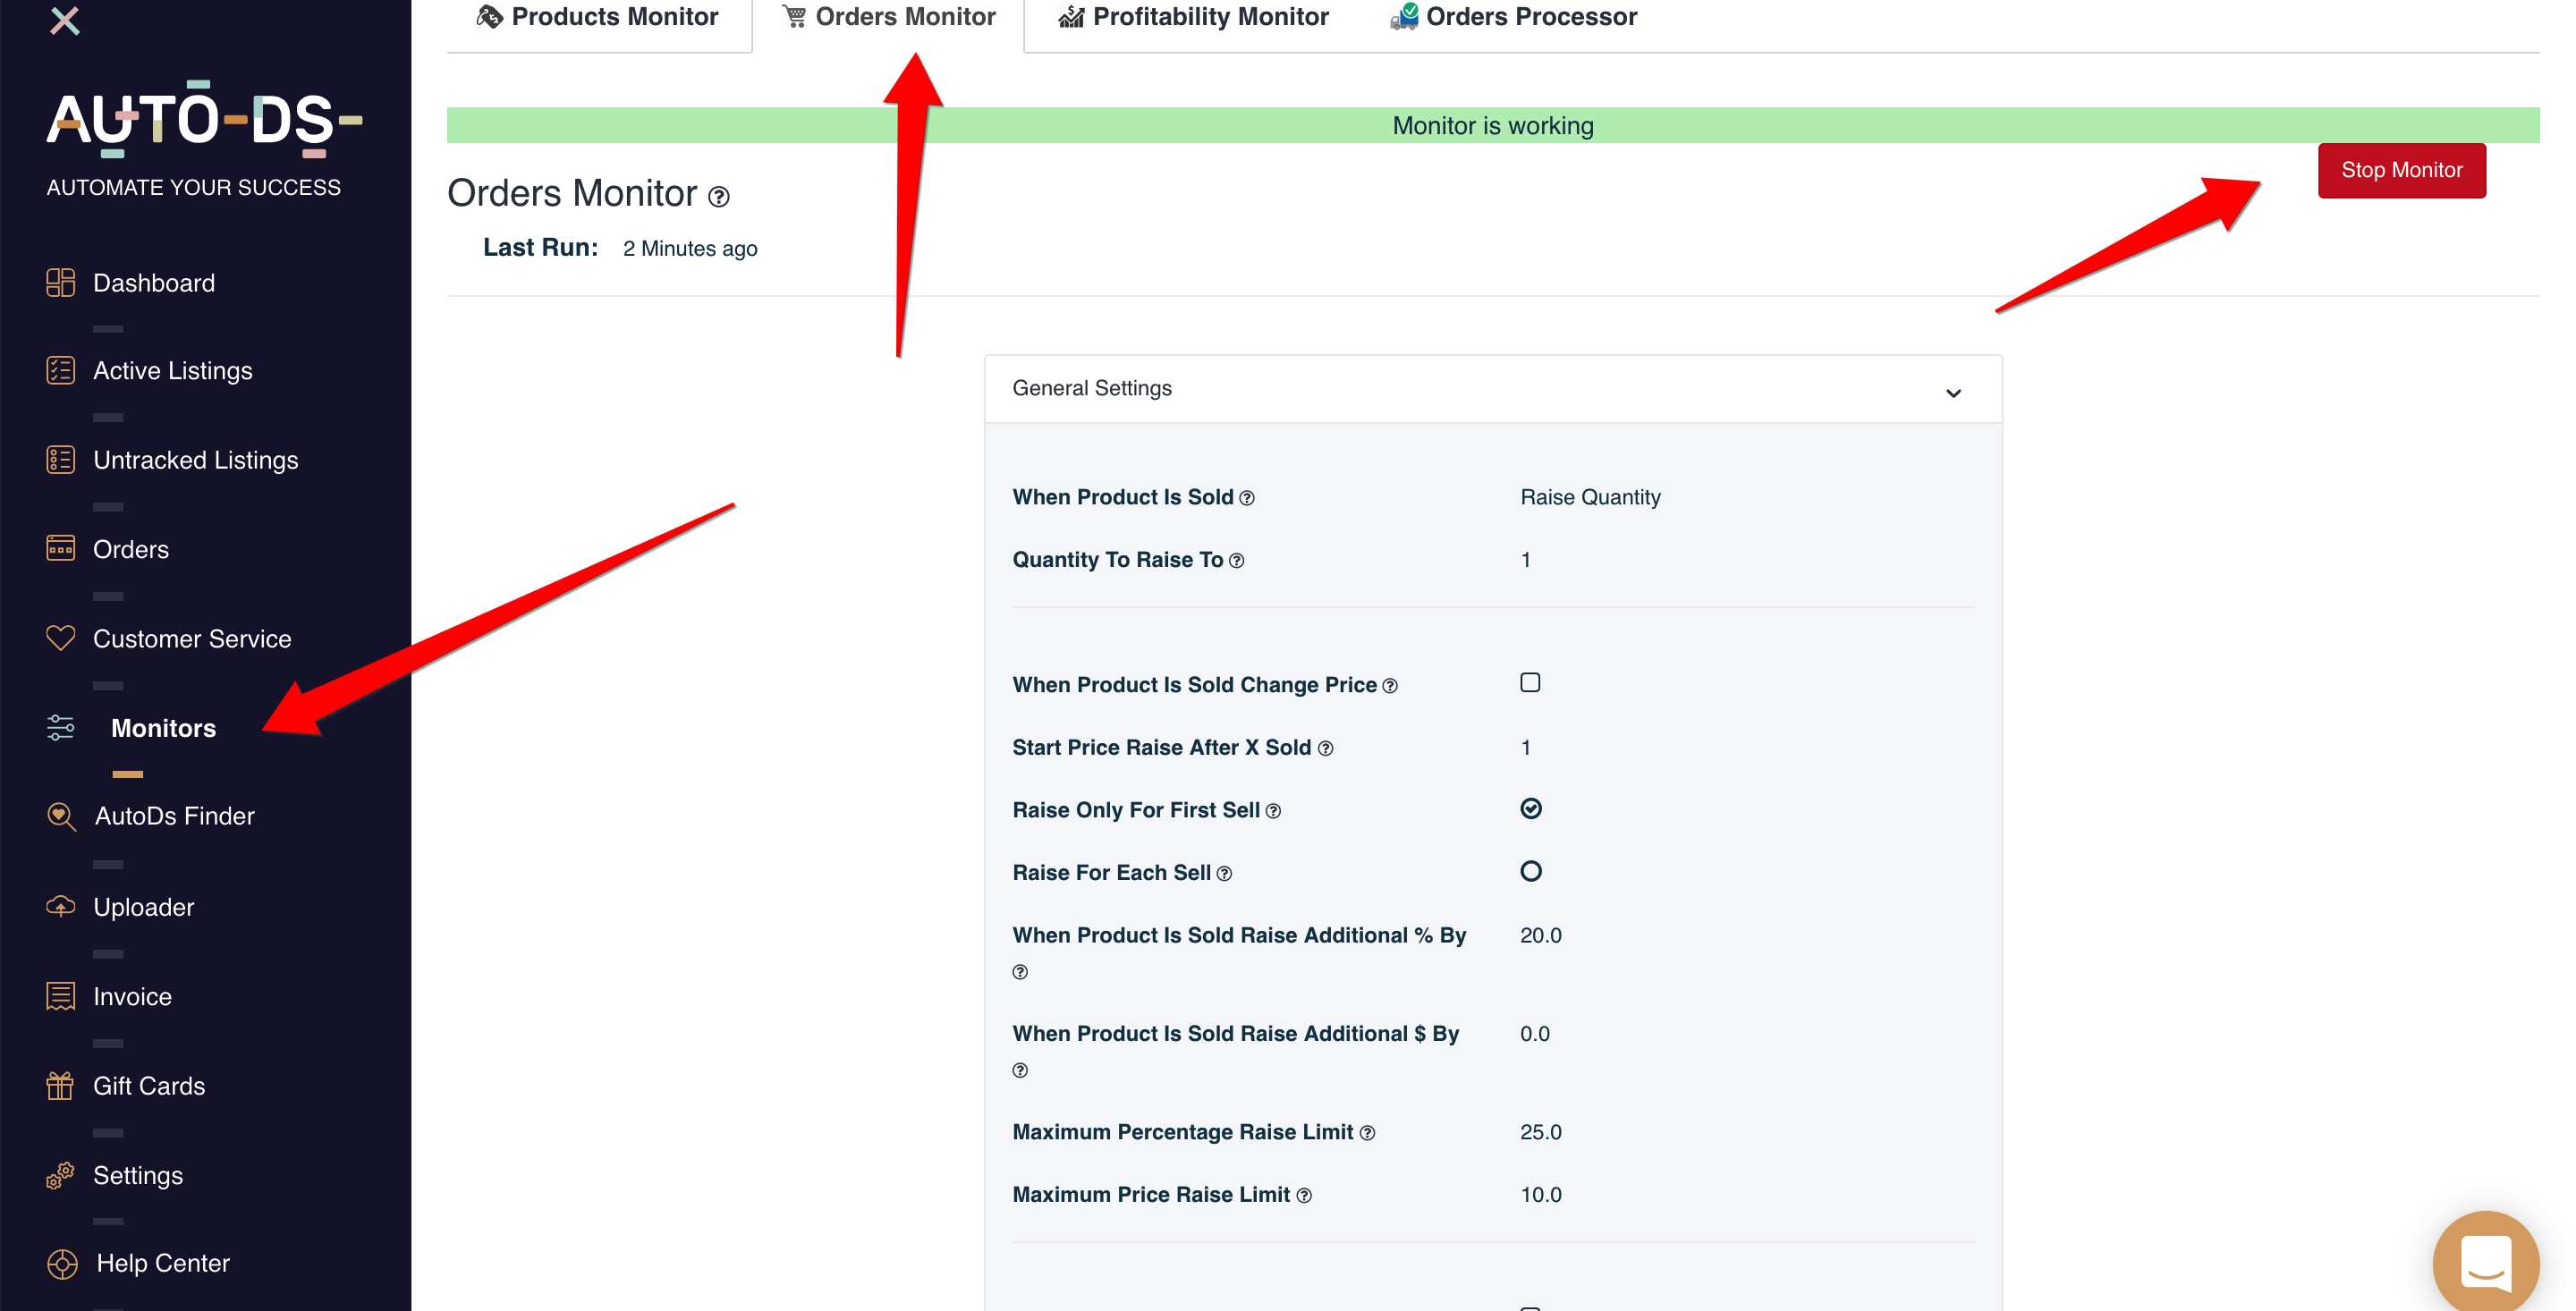The image size is (2576, 1311).
Task: Open Monitors from the sidebar
Action: tap(163, 728)
